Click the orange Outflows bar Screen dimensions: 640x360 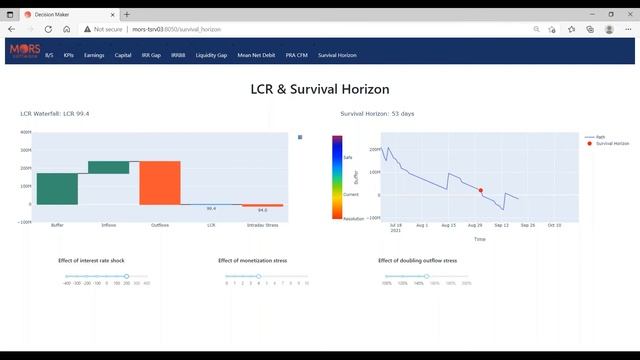160,183
